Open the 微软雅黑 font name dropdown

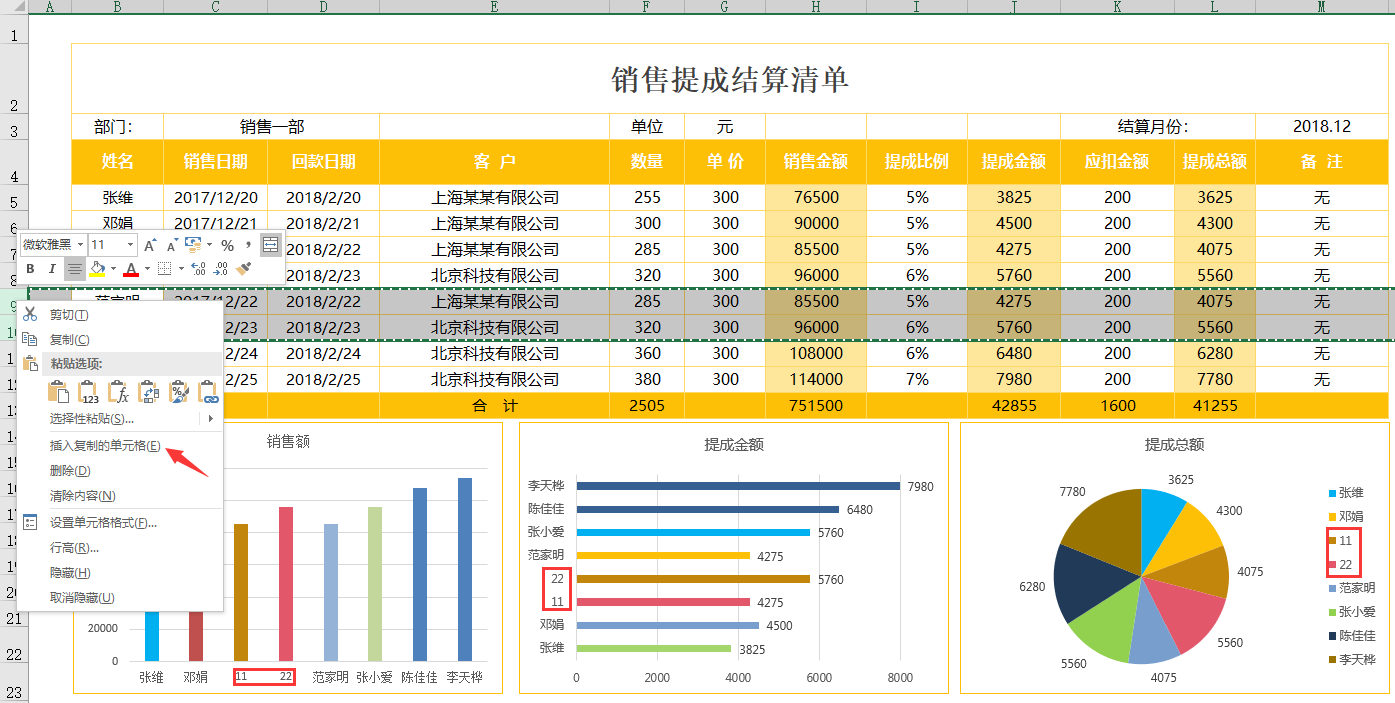pos(80,245)
